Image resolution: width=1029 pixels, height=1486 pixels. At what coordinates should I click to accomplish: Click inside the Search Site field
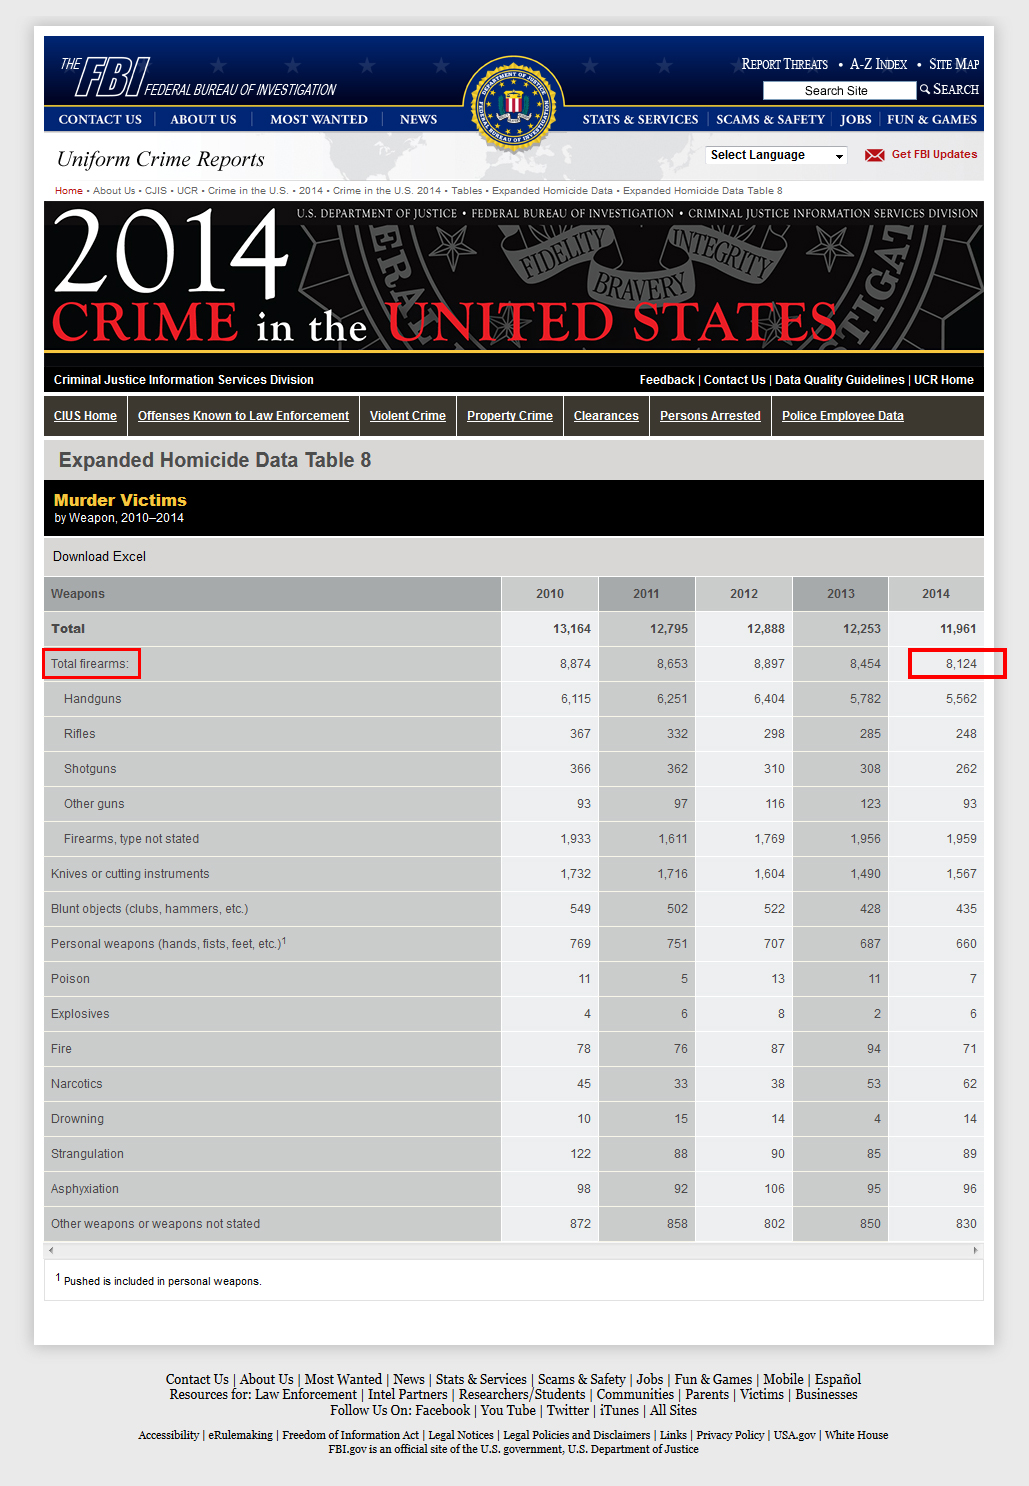point(838,91)
